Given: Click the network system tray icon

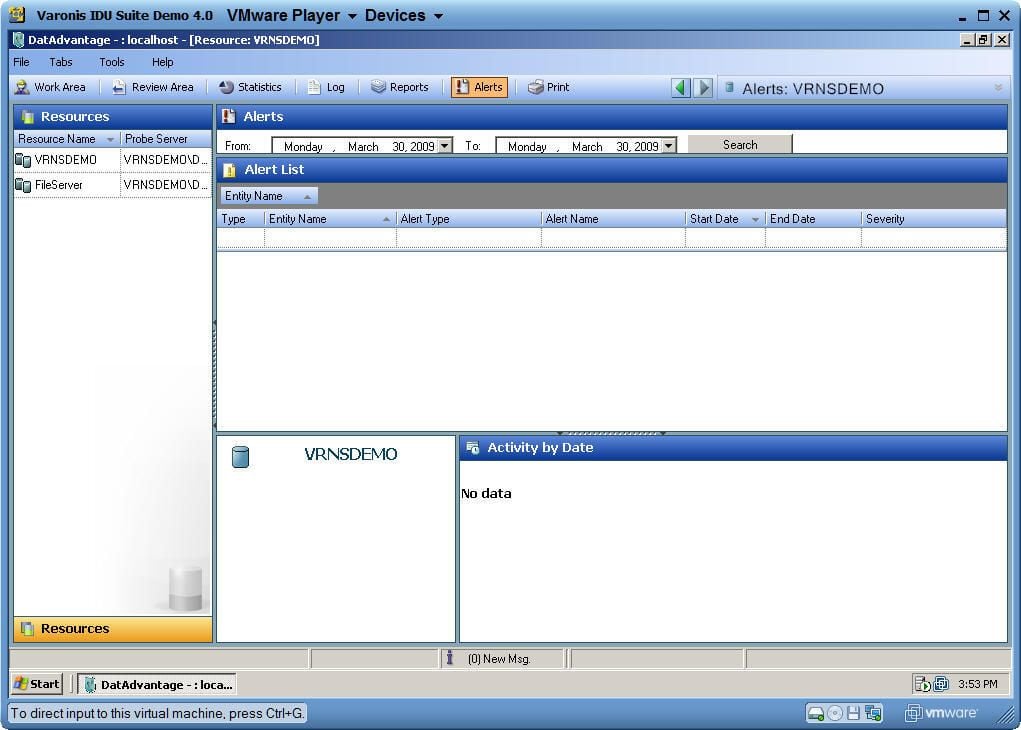Looking at the screenshot, I should pyautogui.click(x=941, y=684).
